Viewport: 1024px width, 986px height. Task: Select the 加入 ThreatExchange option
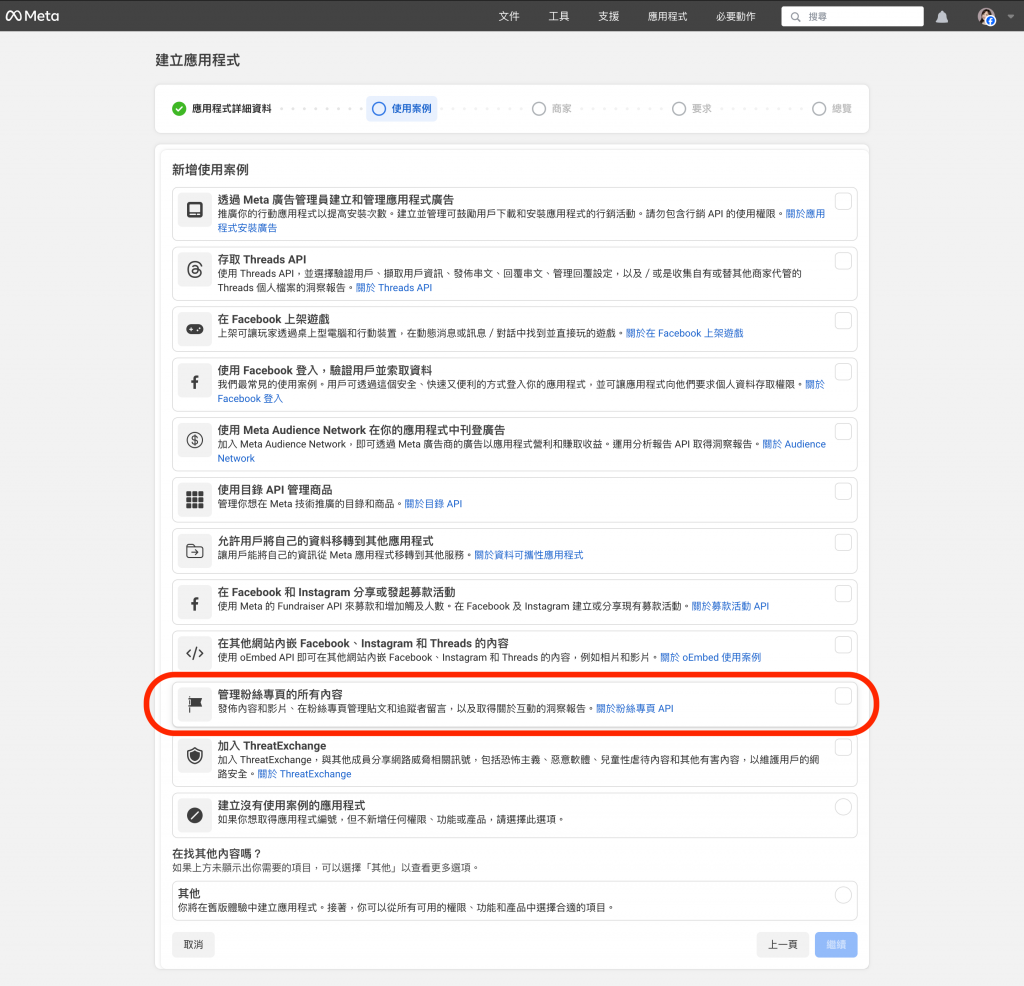click(x=843, y=747)
